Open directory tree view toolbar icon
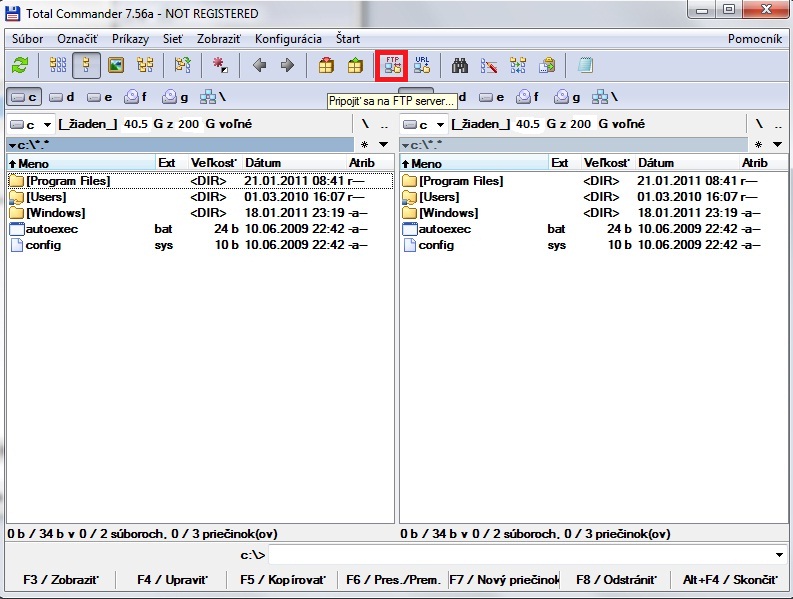This screenshot has height=599, width=793. [x=145, y=65]
